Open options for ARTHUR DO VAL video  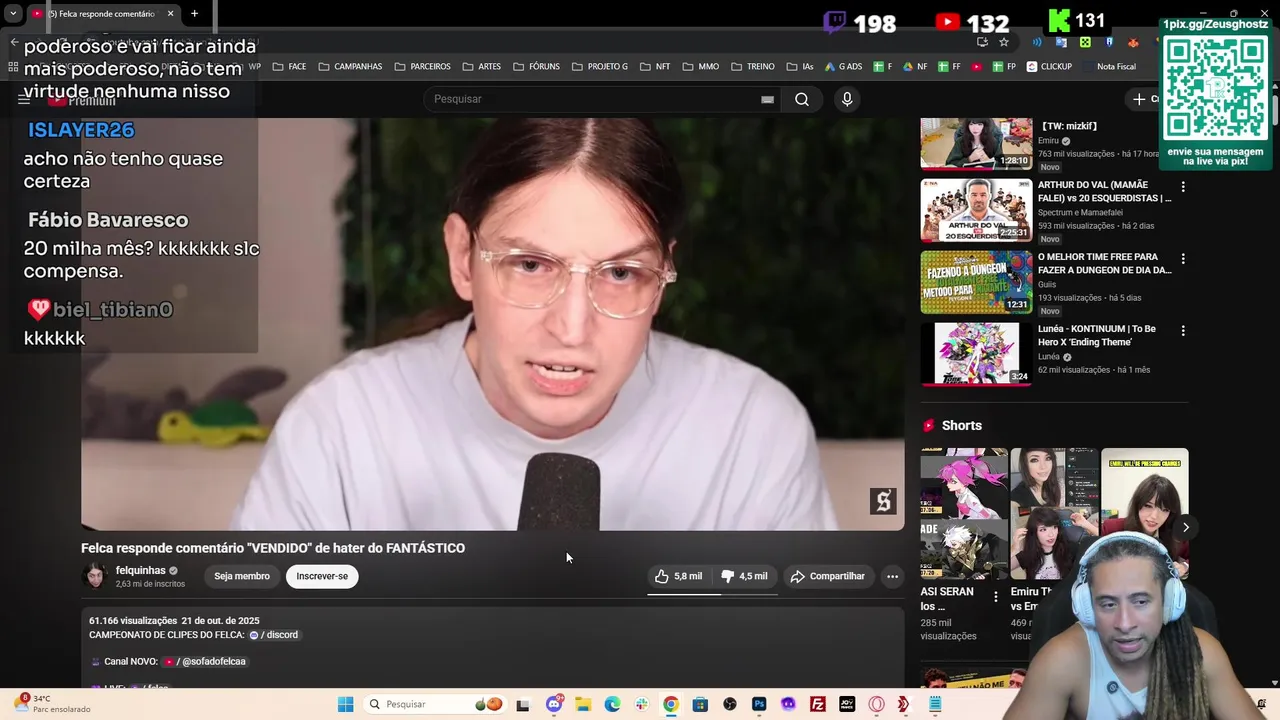click(1183, 187)
